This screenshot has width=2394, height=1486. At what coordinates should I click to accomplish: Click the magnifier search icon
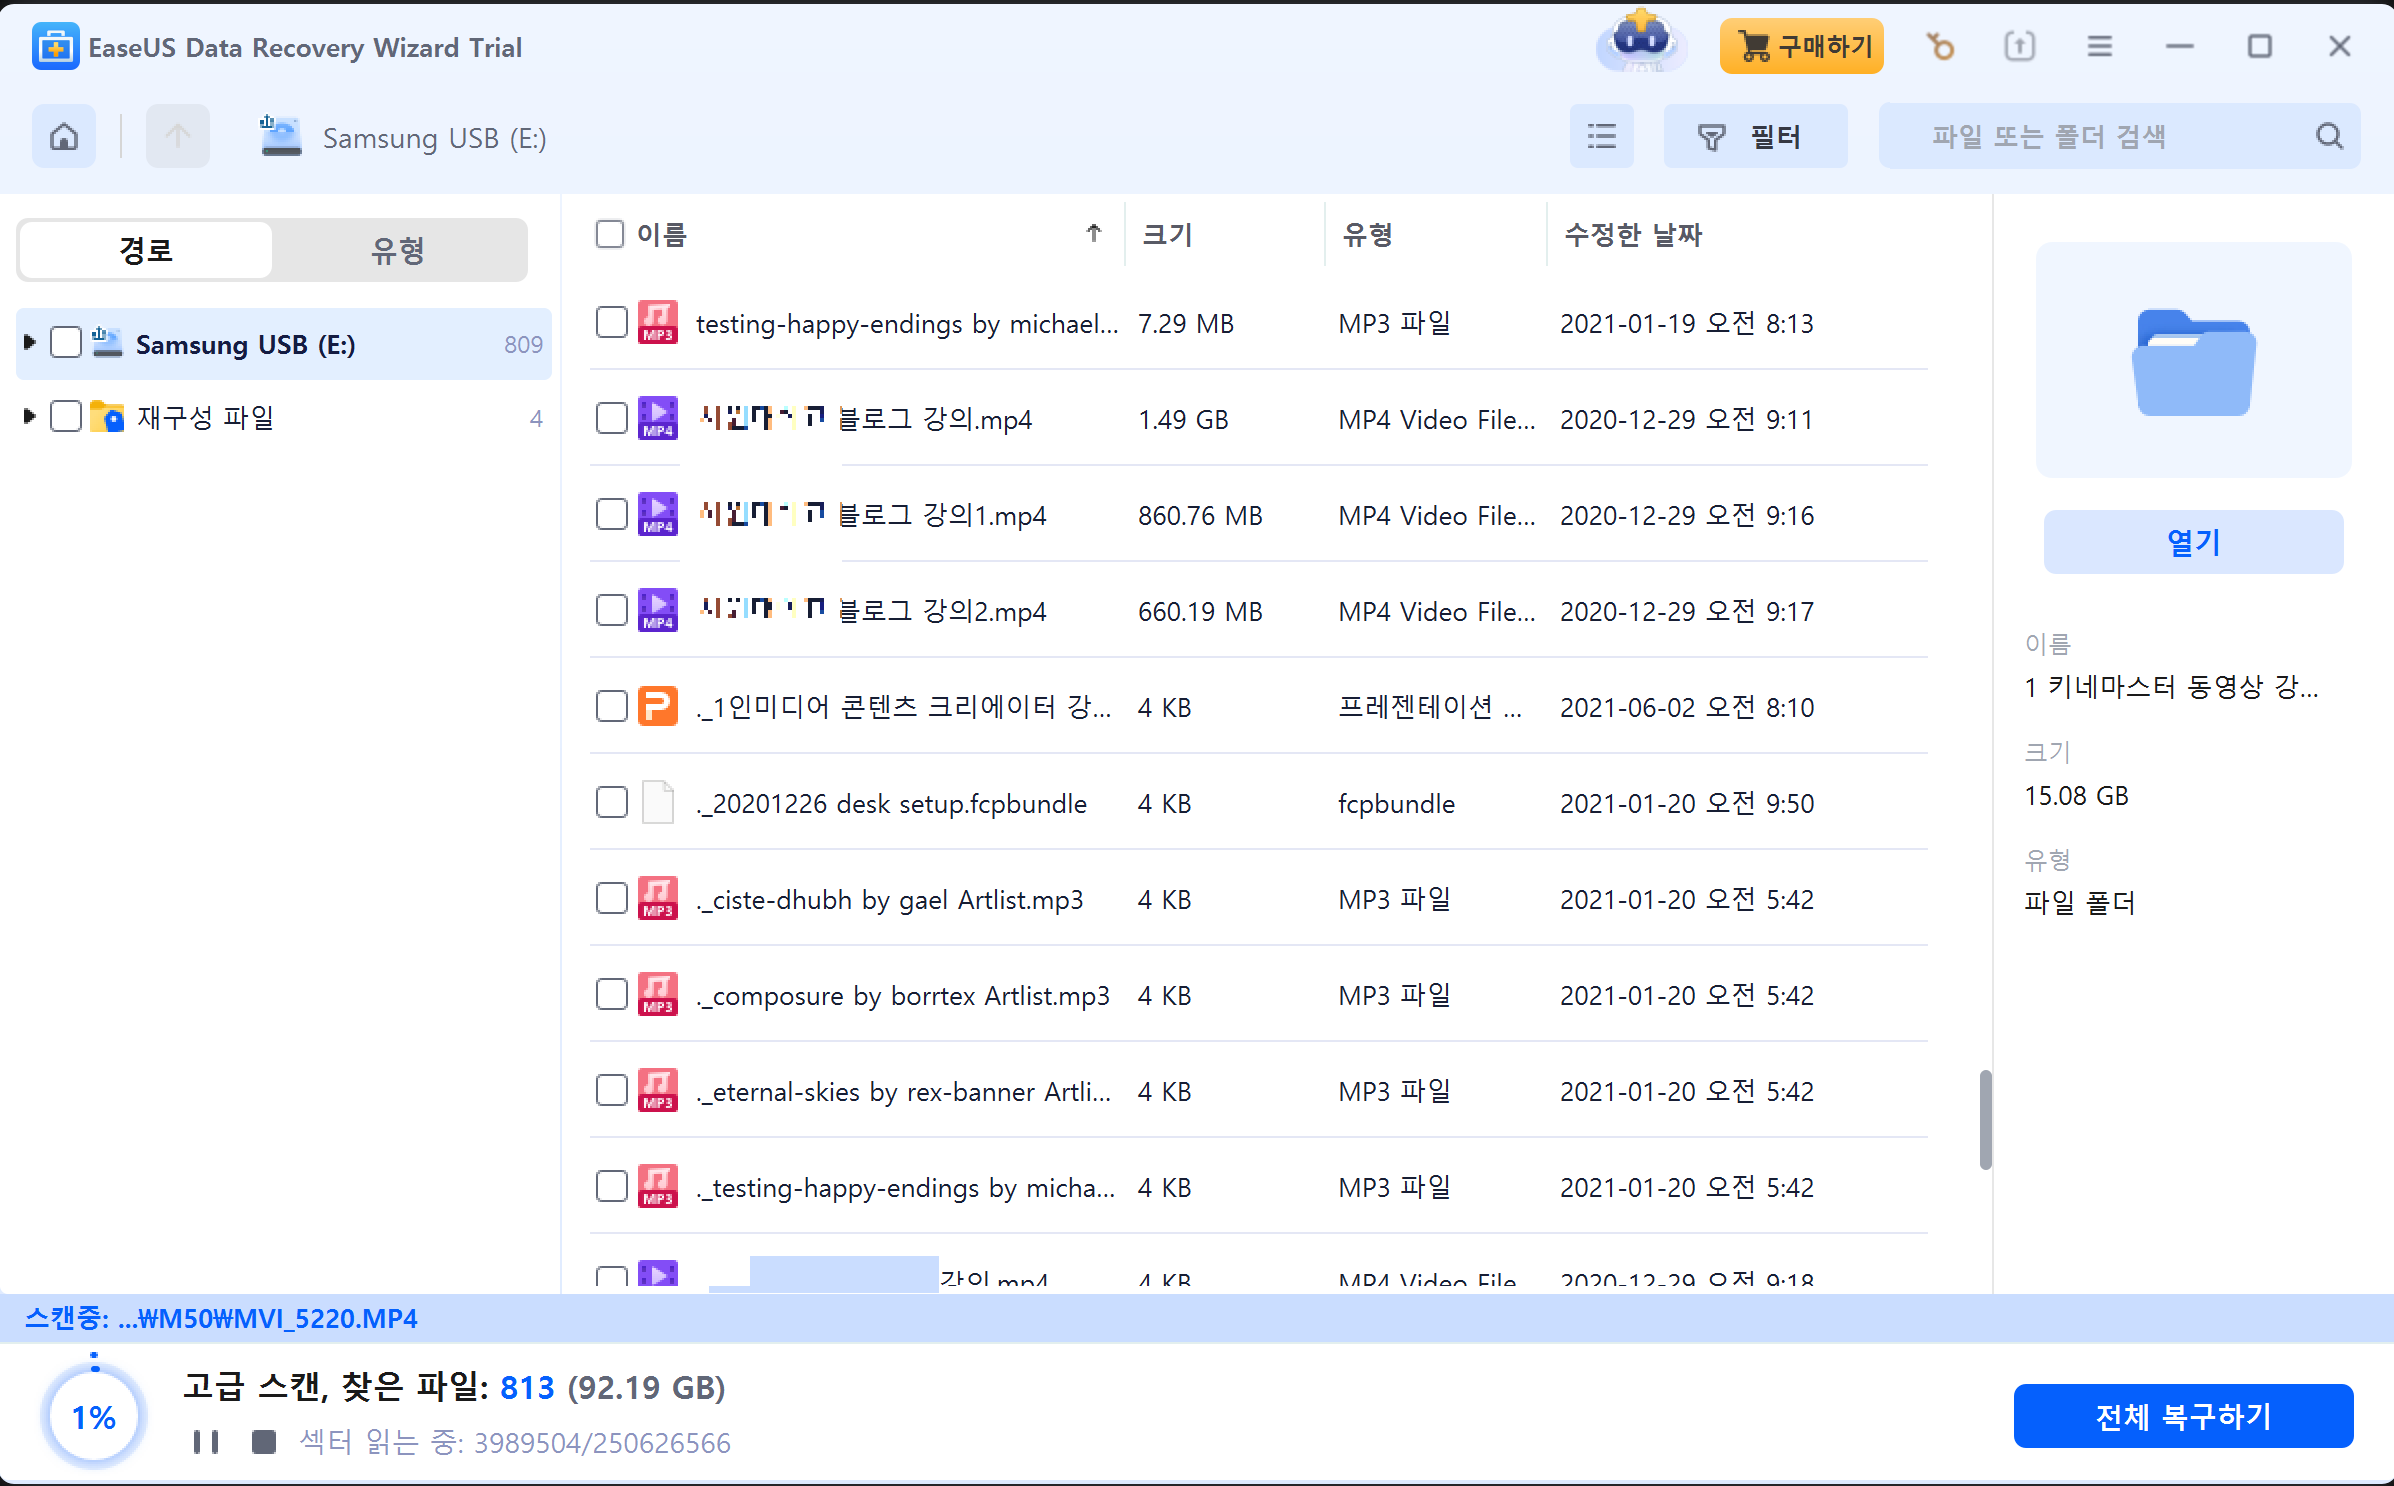click(x=2329, y=137)
